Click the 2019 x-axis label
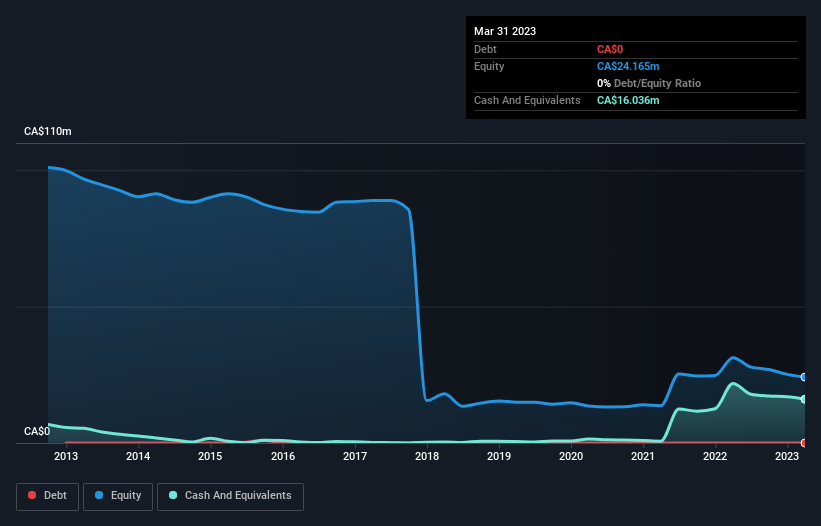This screenshot has width=821, height=526. [x=499, y=456]
